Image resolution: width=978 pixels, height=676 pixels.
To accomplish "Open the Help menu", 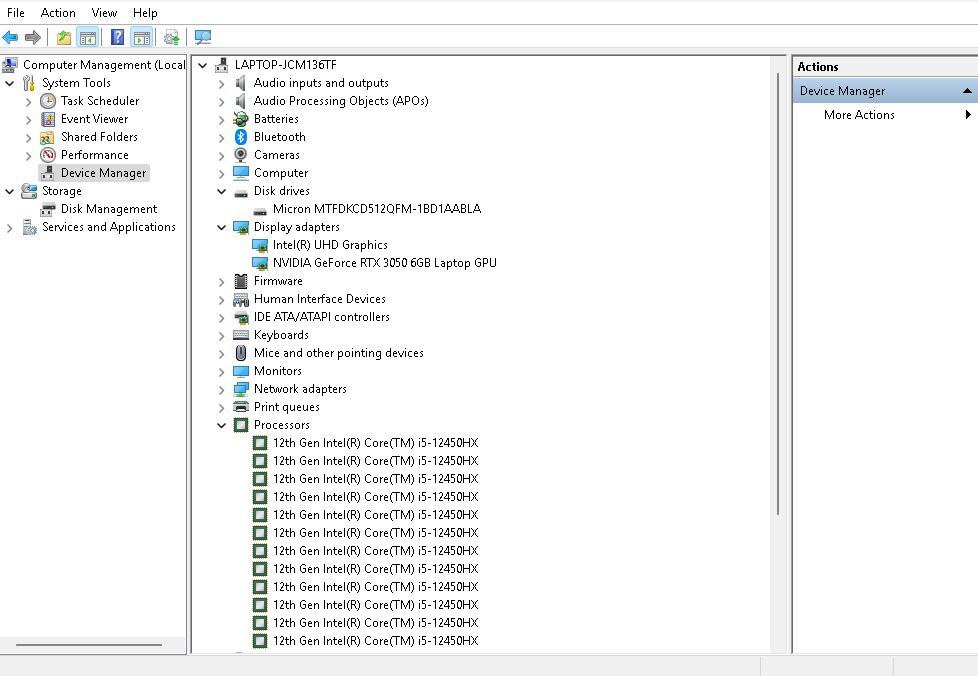I will tap(145, 12).
